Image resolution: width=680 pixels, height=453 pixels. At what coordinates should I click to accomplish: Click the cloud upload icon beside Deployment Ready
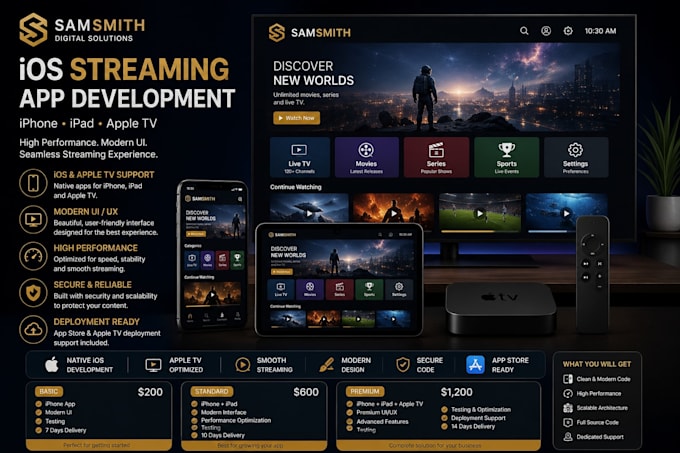click(x=33, y=330)
